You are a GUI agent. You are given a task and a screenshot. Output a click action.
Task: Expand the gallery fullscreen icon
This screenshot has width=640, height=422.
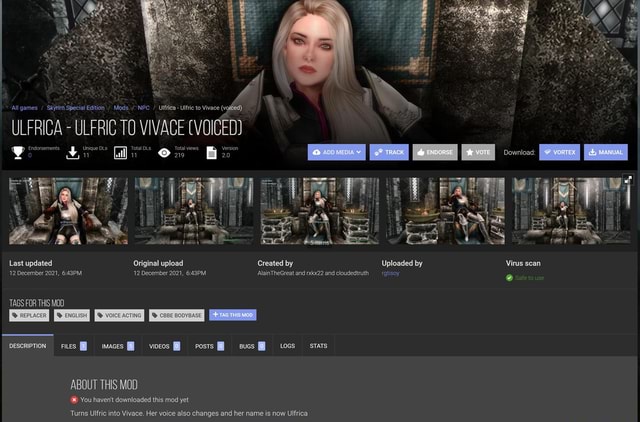point(628,179)
